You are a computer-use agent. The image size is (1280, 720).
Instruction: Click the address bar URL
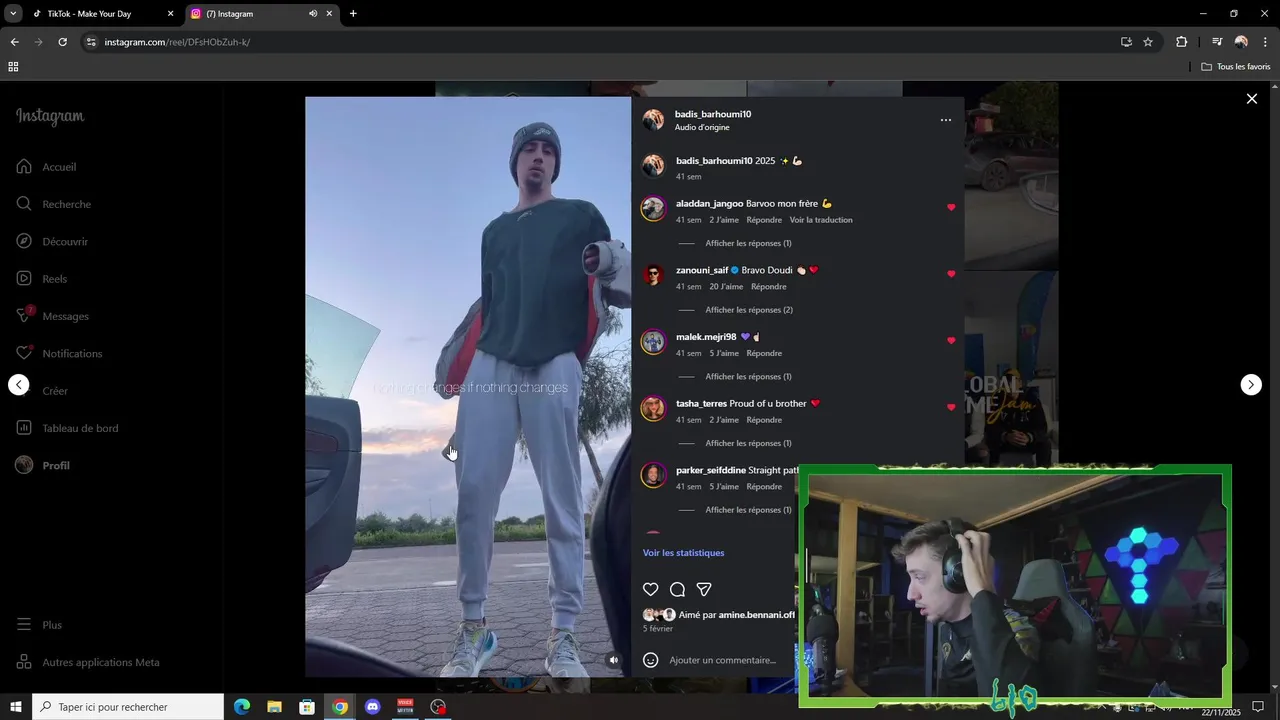pyautogui.click(x=177, y=42)
